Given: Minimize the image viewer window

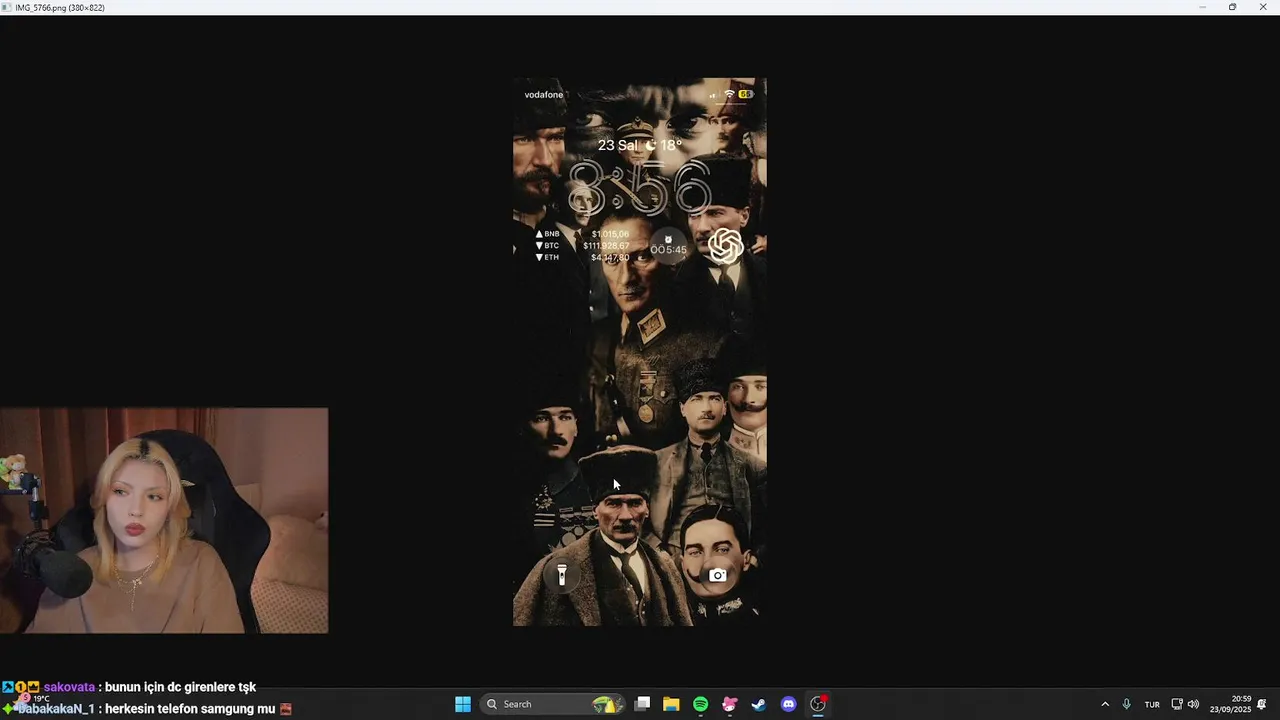Looking at the screenshot, I should [1203, 7].
